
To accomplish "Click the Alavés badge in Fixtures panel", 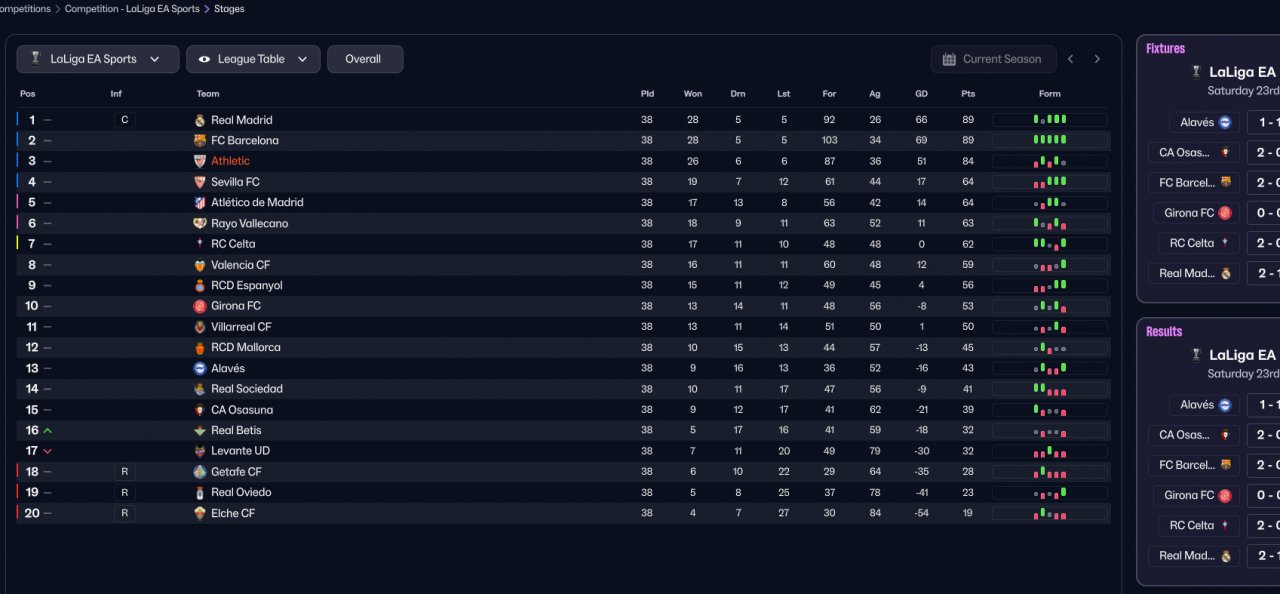I will pyautogui.click(x=1224, y=123).
